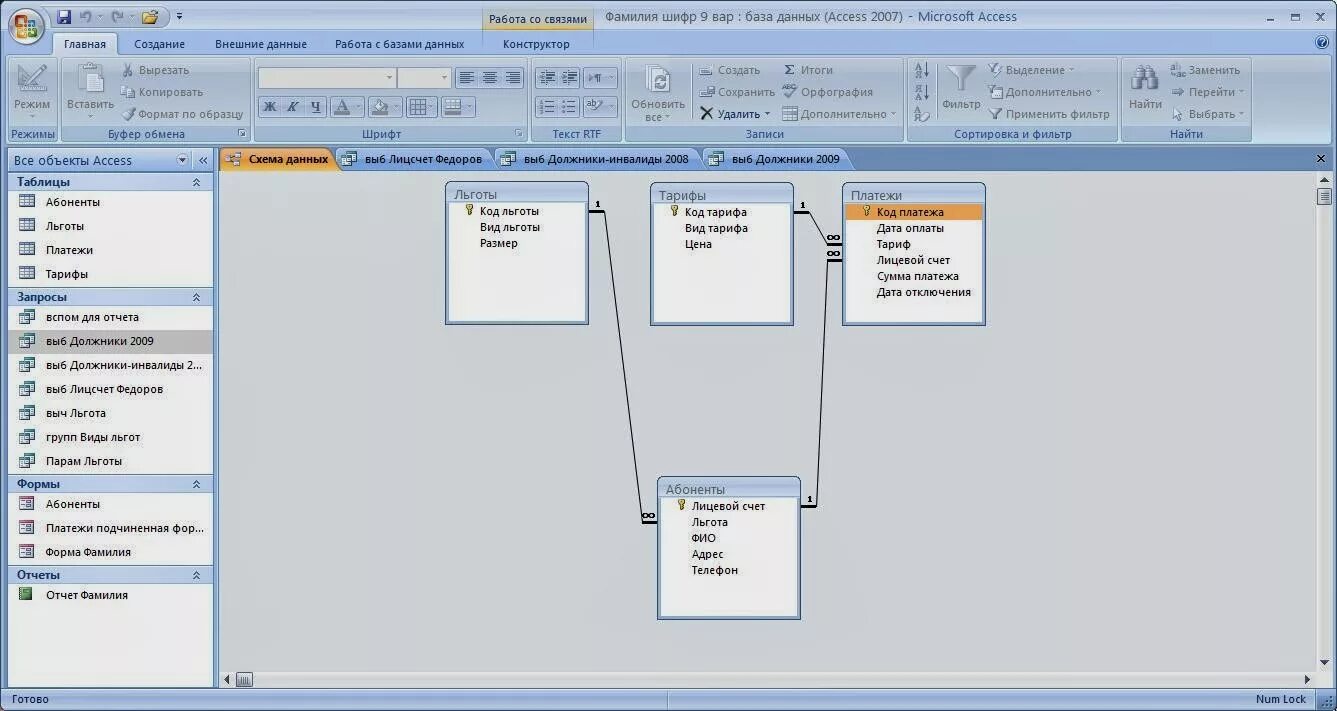1337x711 pixels.
Task: Open the font size combo box
Action: coord(424,78)
